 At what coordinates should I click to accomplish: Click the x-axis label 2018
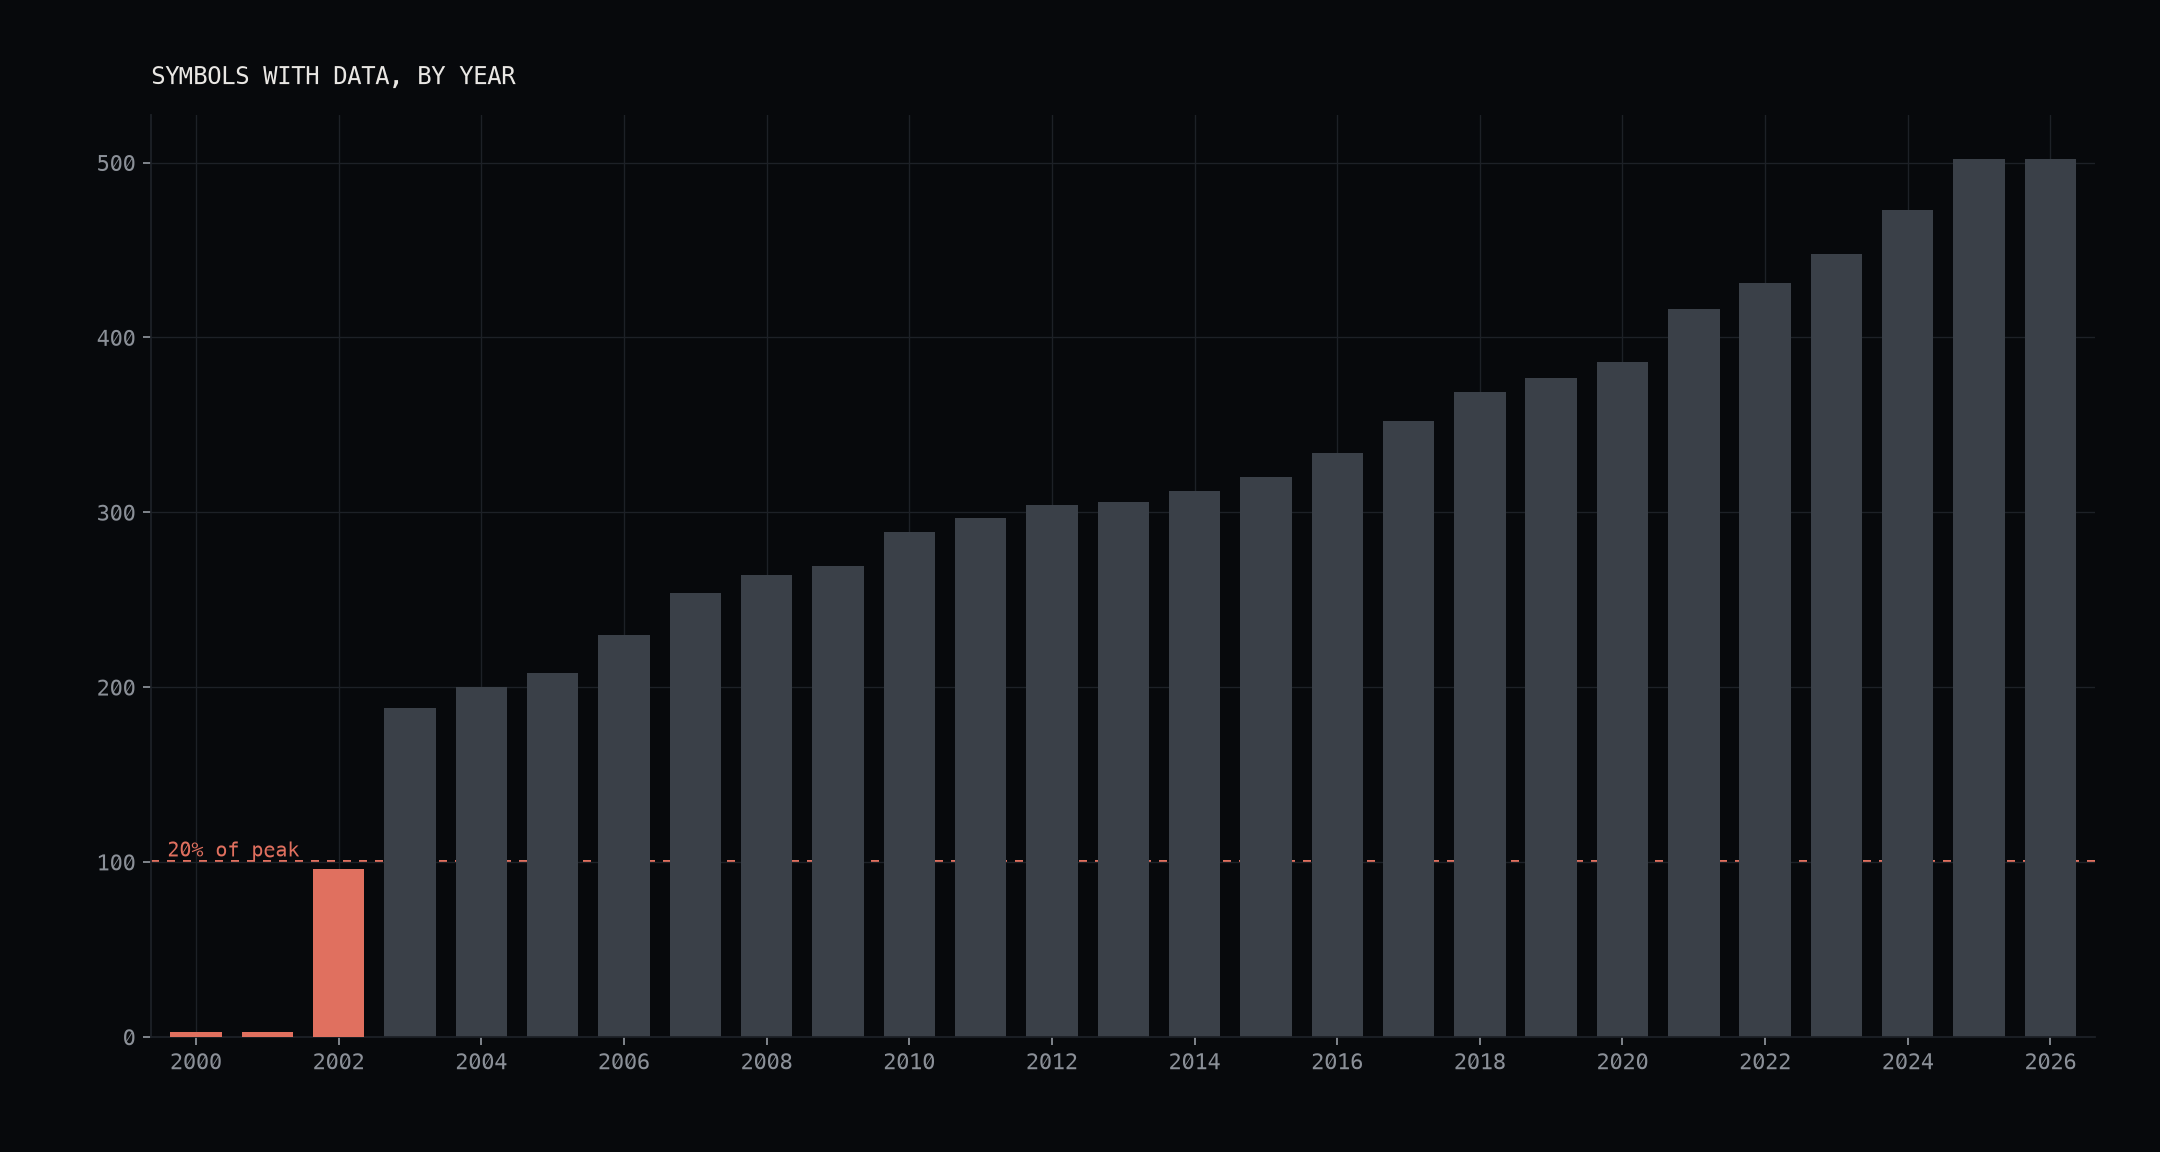(x=1480, y=1062)
